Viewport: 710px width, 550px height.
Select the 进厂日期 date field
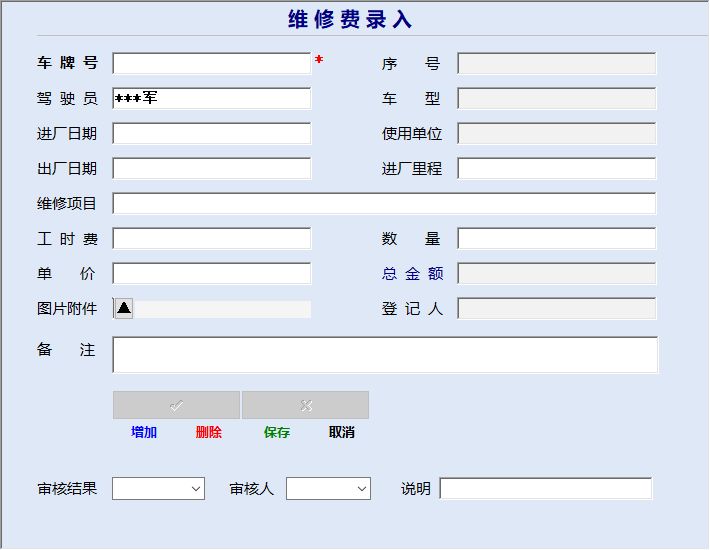tap(212, 134)
